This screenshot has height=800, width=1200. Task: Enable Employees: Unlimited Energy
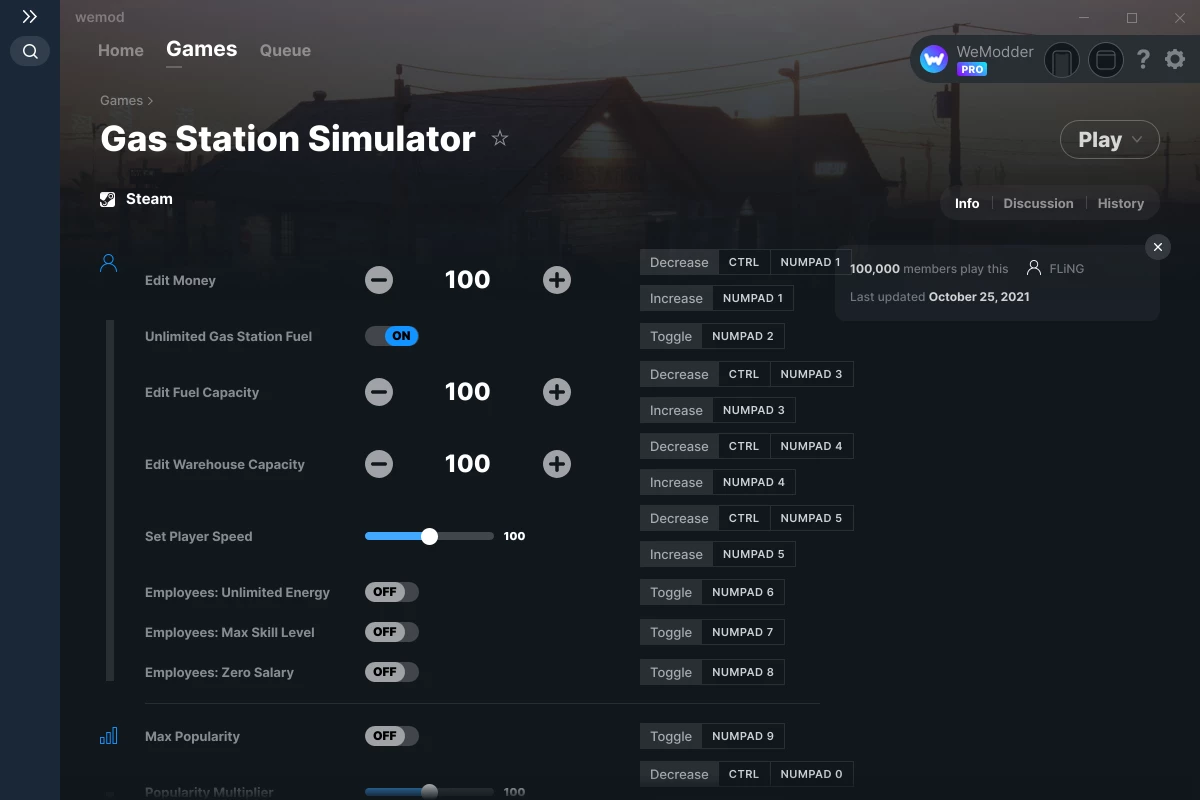click(391, 592)
